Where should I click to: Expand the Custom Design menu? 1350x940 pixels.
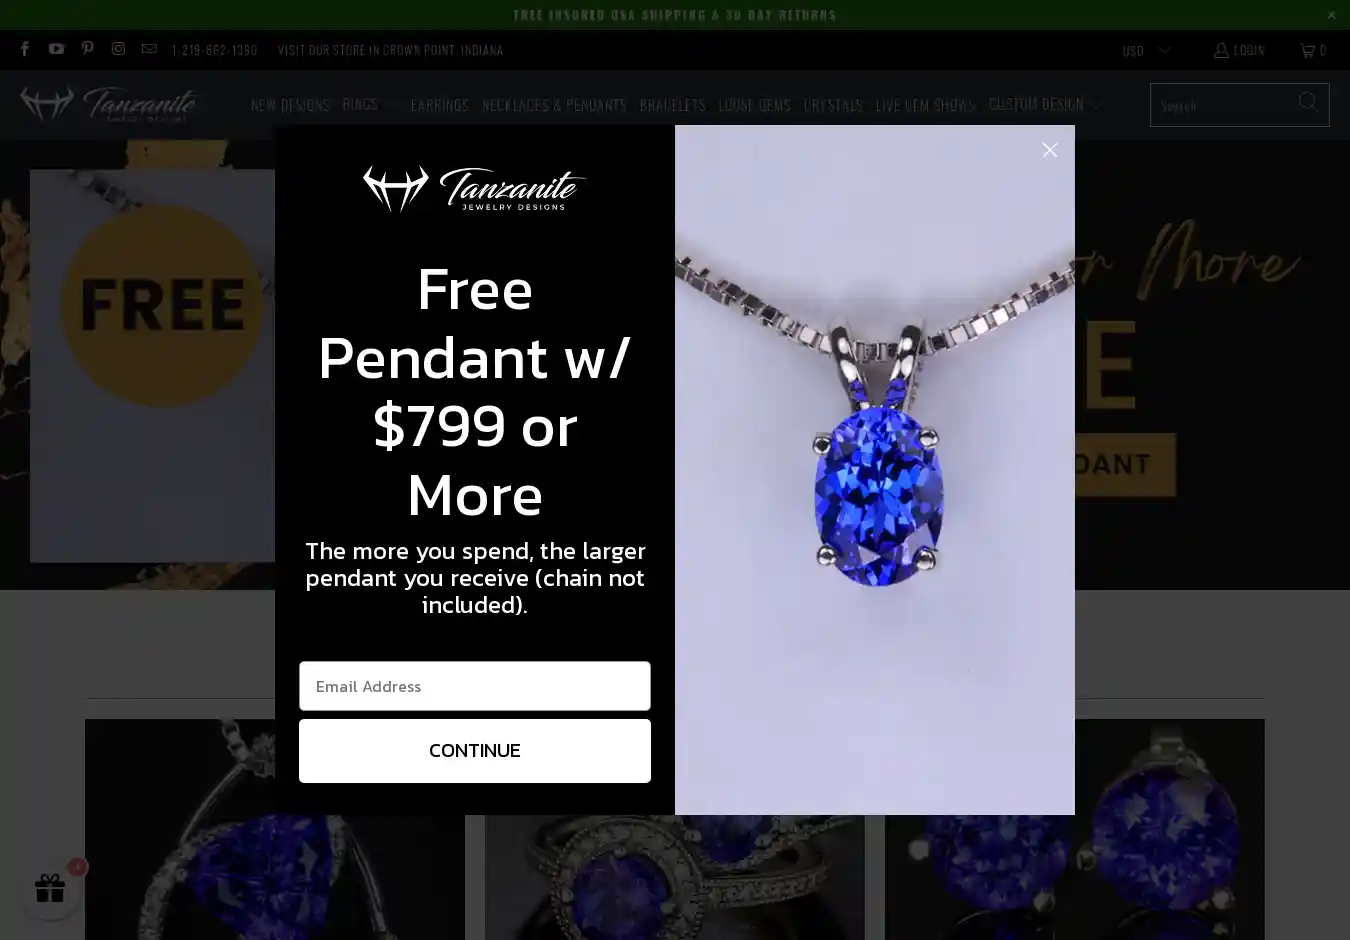pos(1045,104)
